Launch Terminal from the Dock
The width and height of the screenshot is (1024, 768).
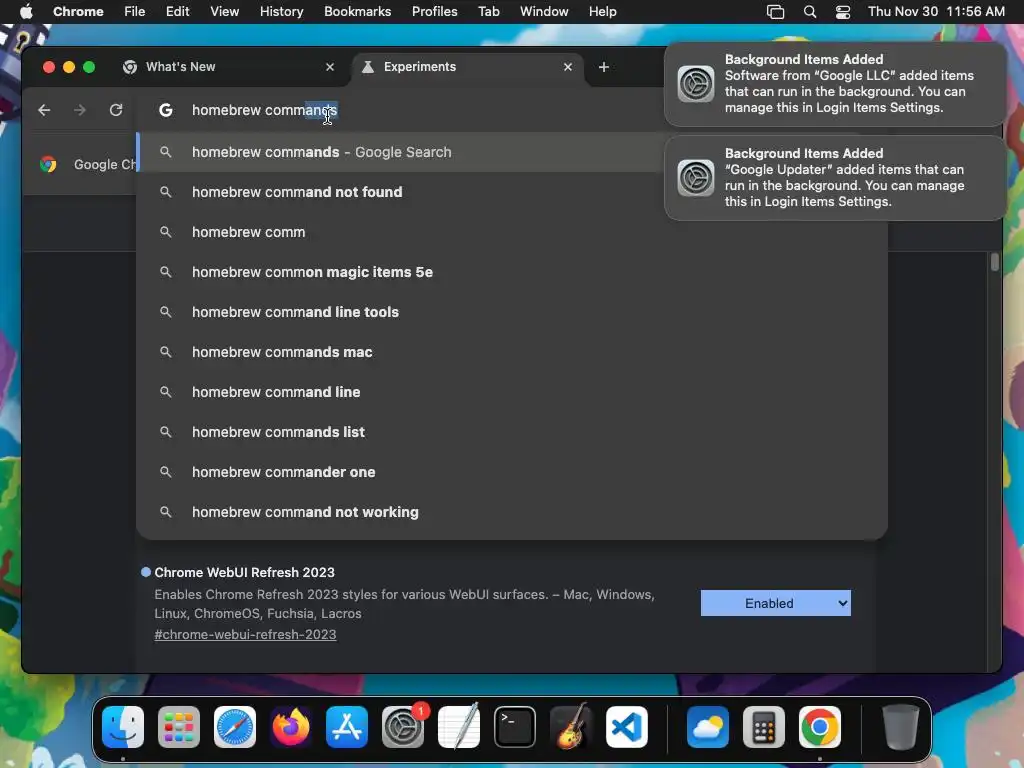coord(515,727)
